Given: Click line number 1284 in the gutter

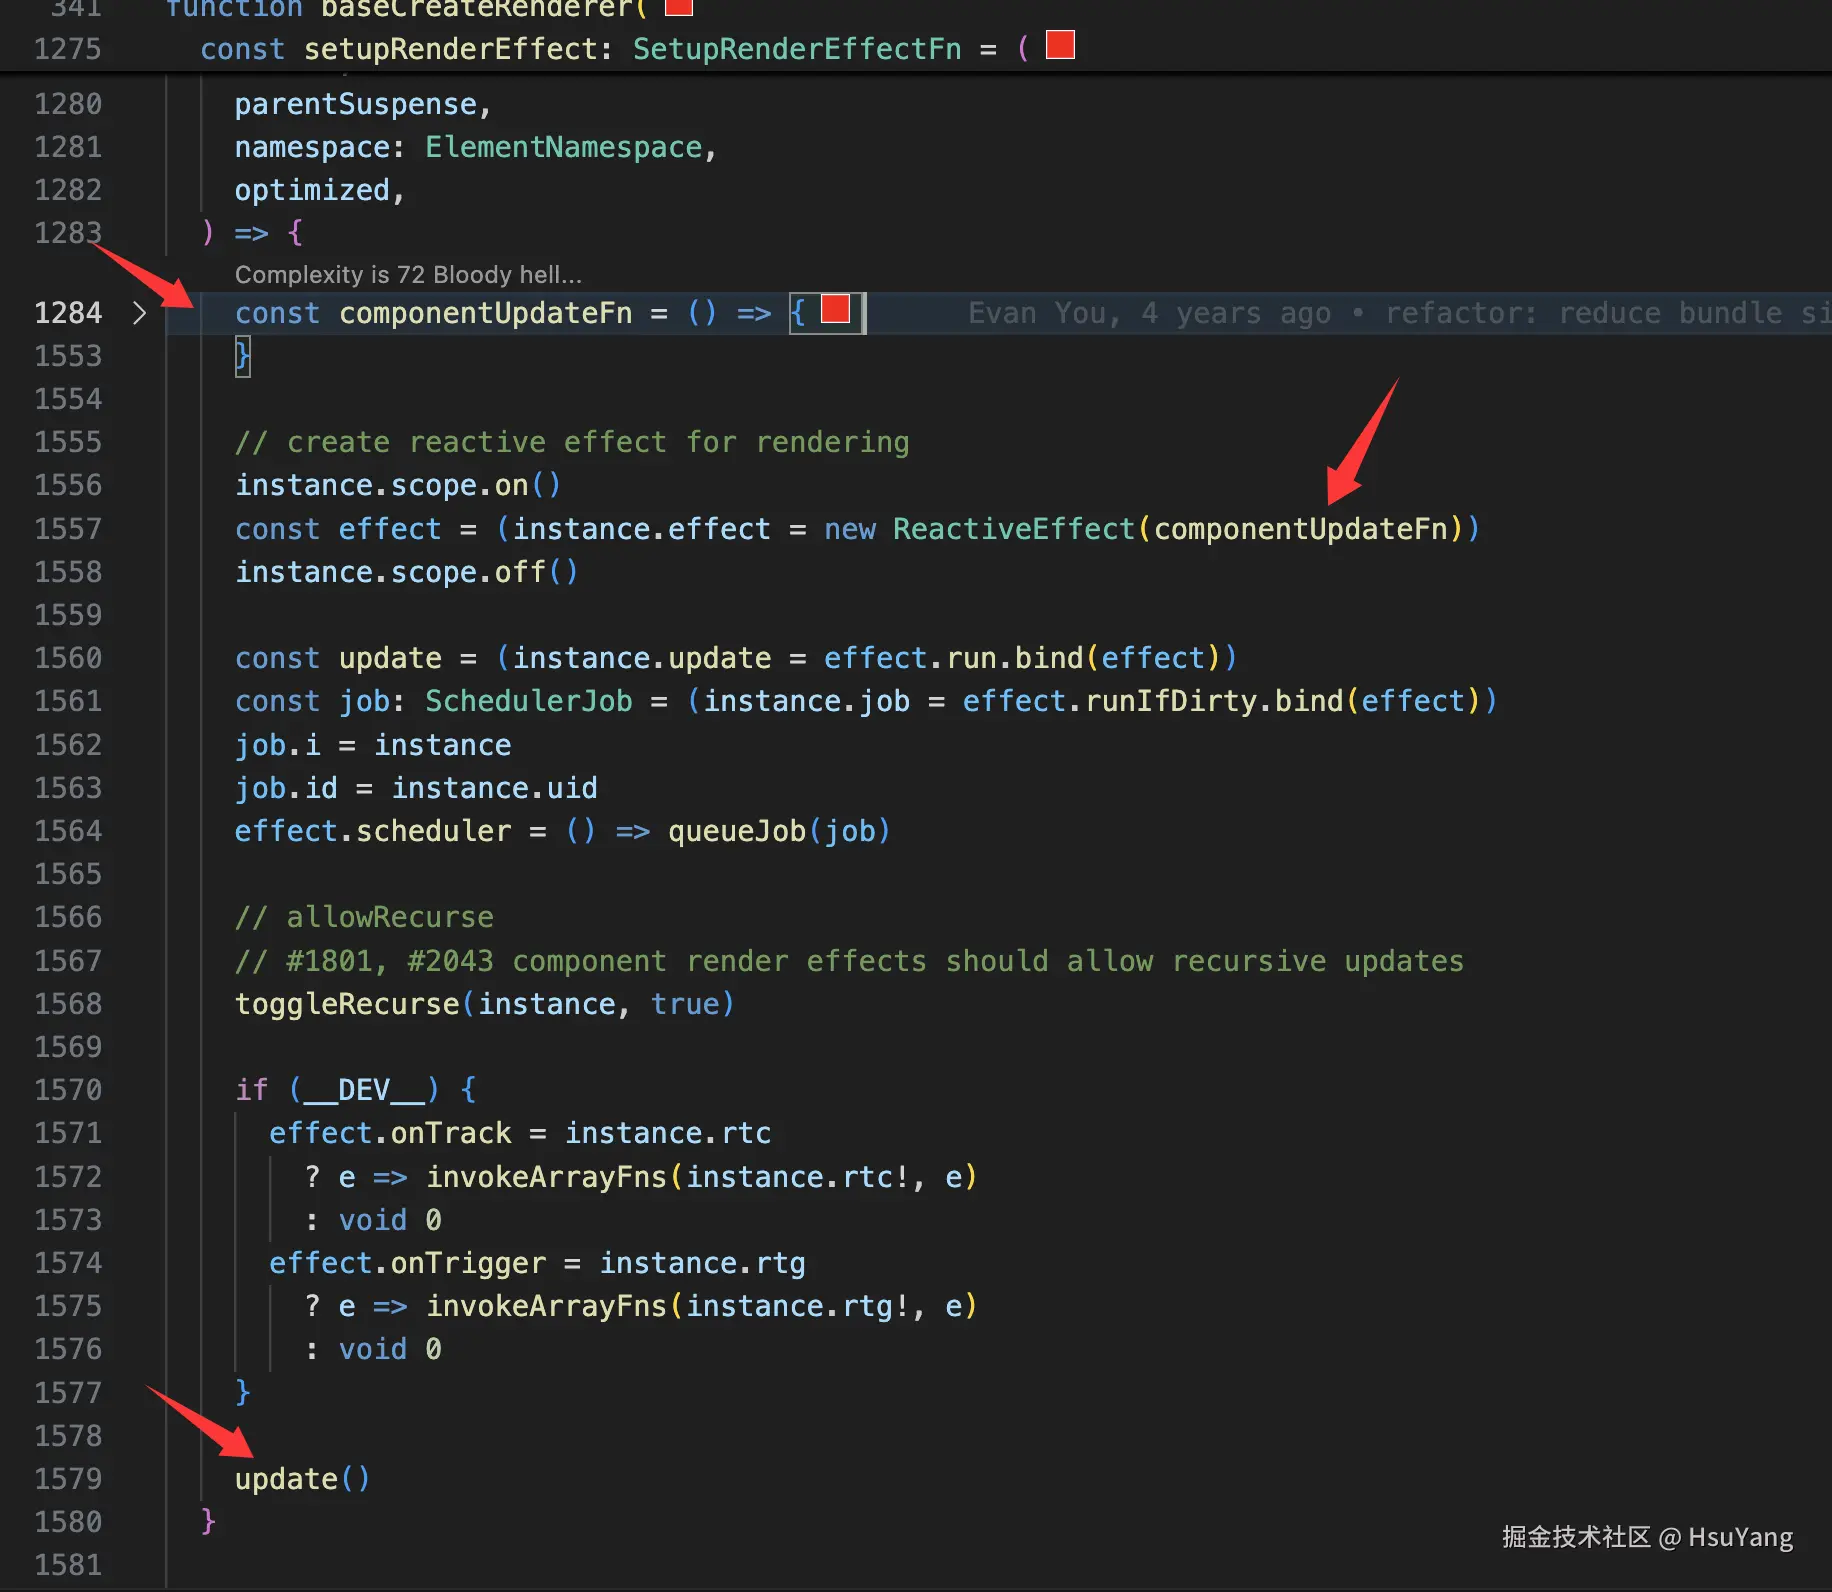Looking at the screenshot, I should tap(68, 313).
